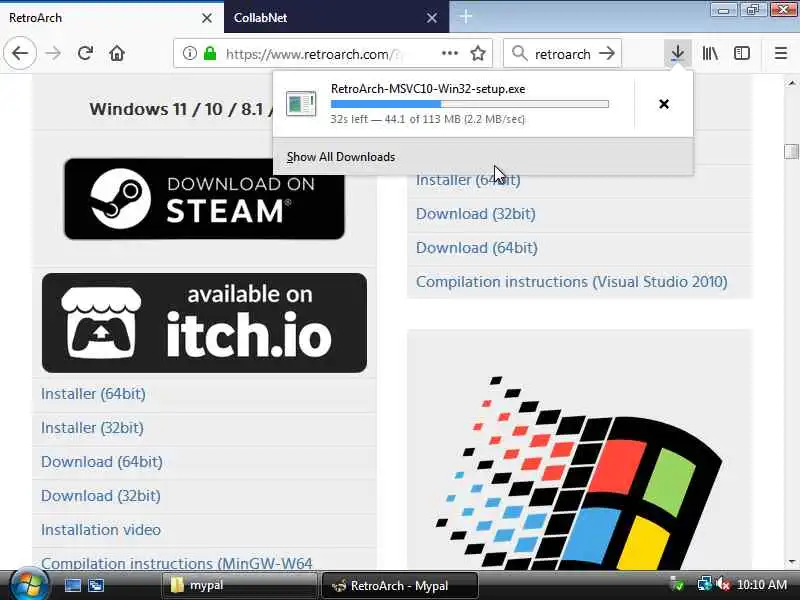Open RetroArch - Mypal taskbar button
This screenshot has height=600, width=800.
[399, 585]
